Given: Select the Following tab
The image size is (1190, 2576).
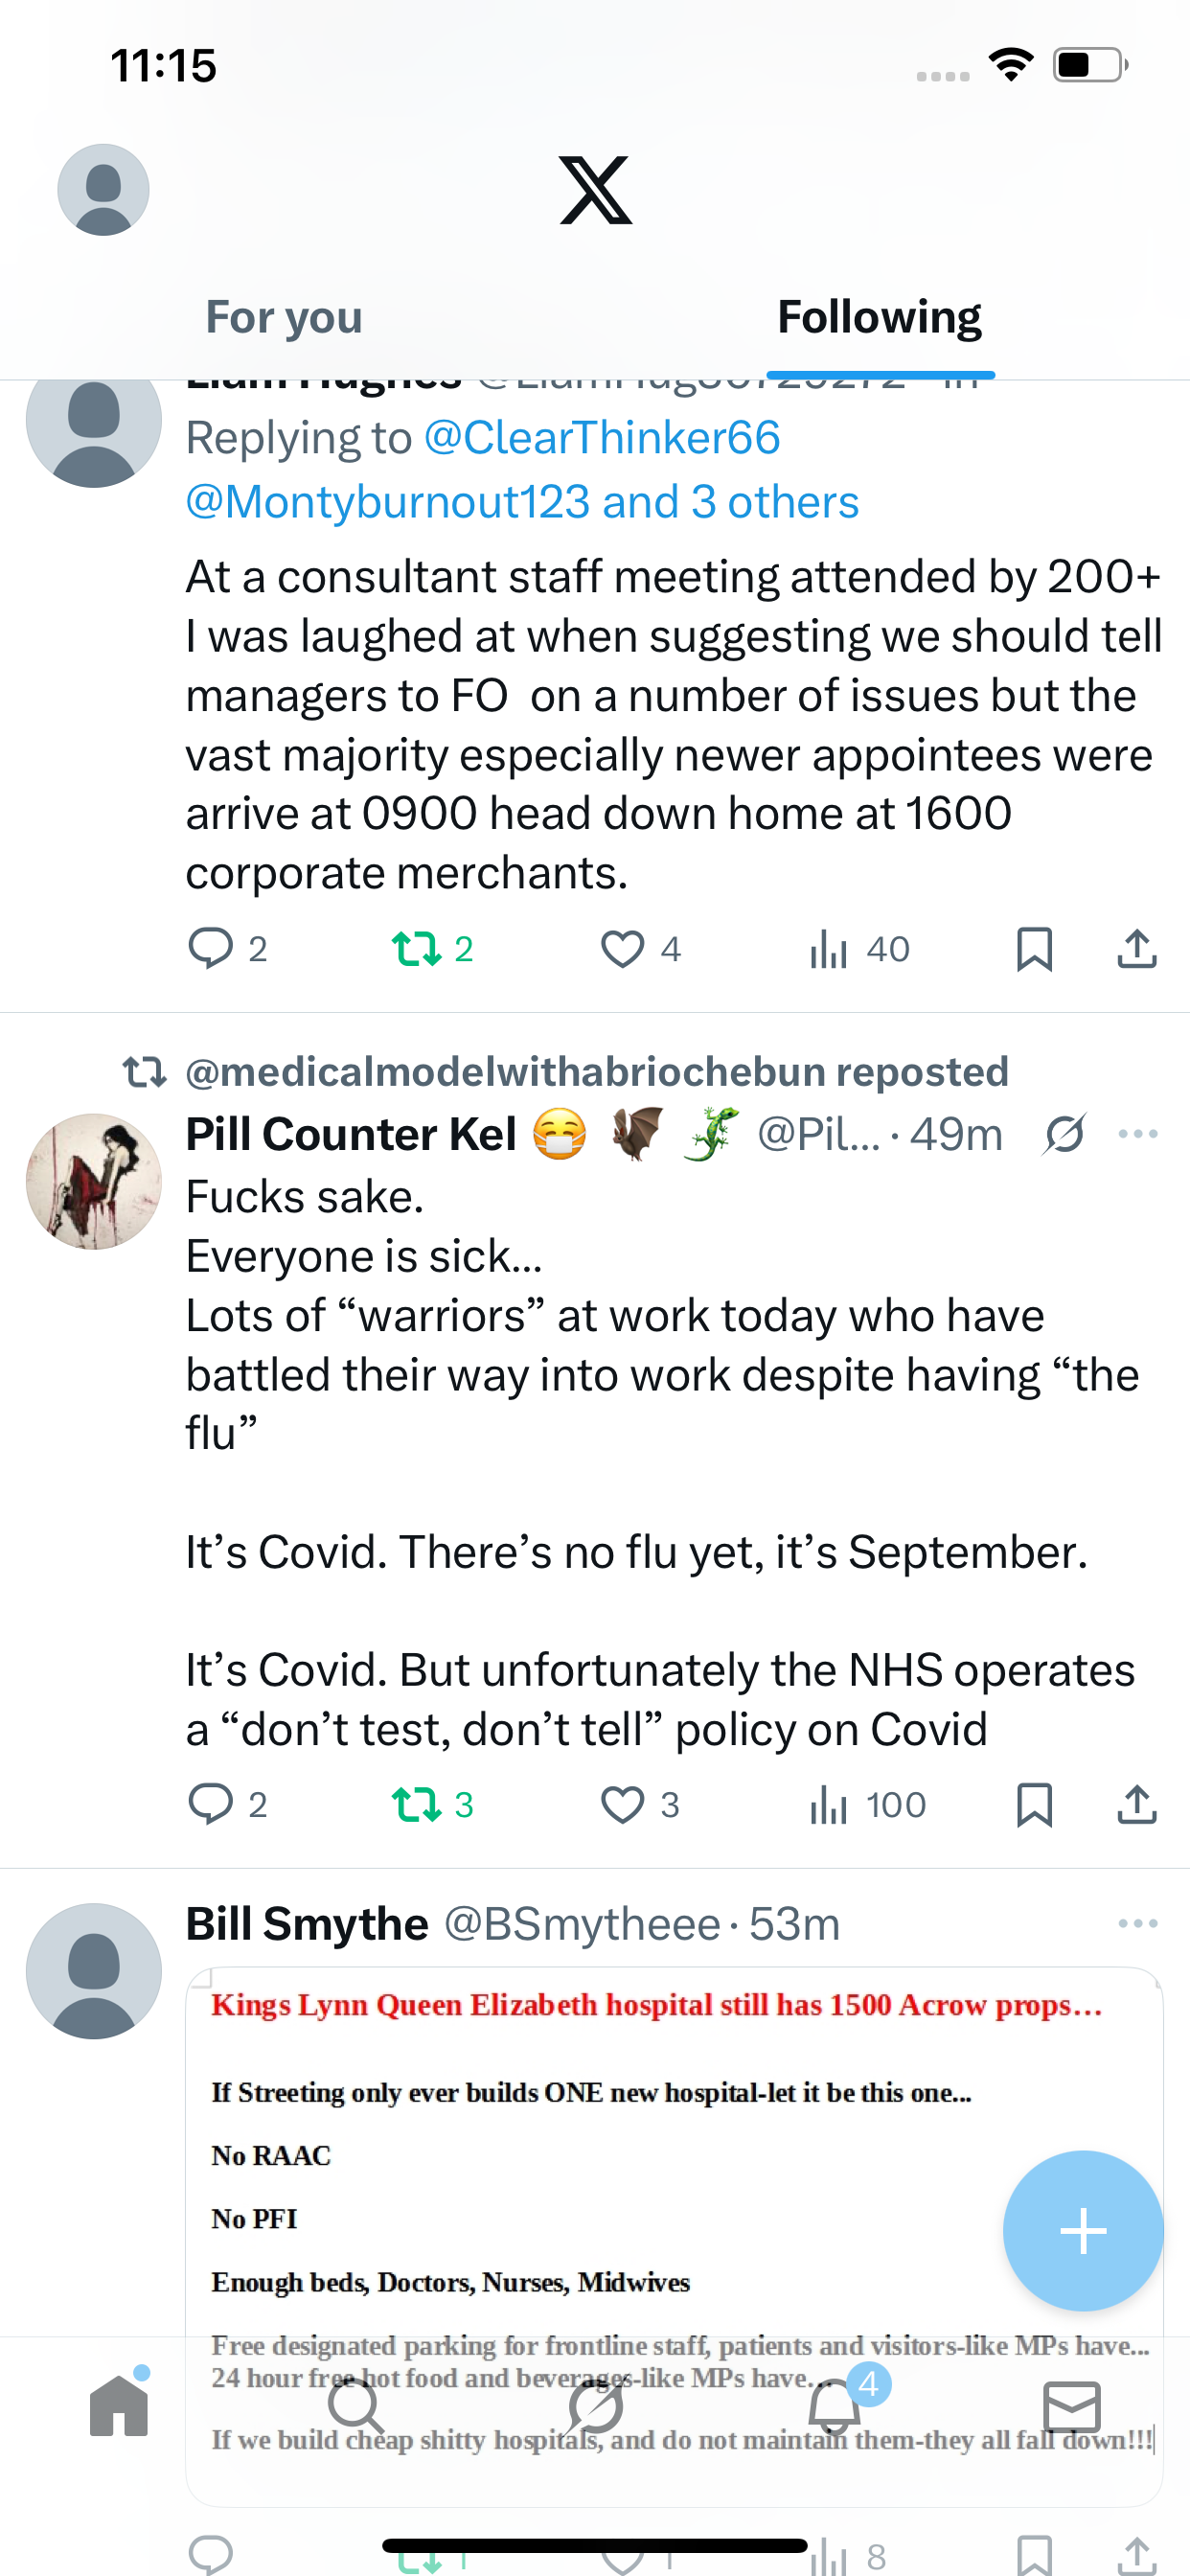Looking at the screenshot, I should point(879,317).
